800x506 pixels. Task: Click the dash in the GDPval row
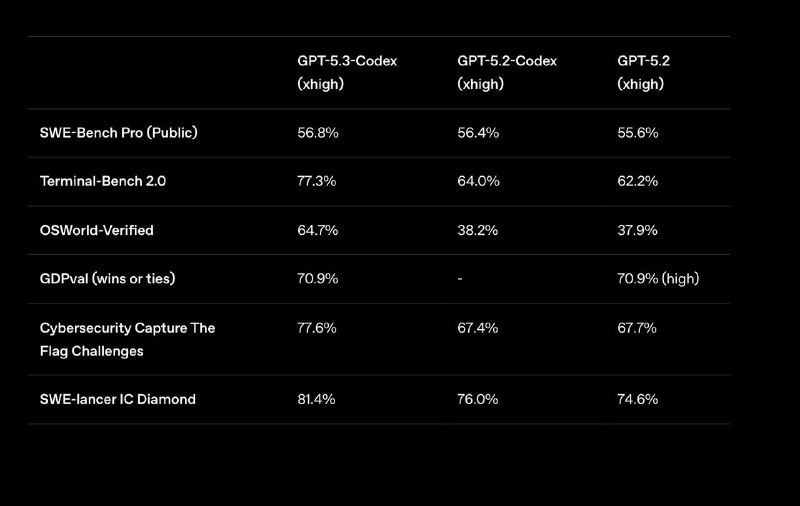click(460, 279)
